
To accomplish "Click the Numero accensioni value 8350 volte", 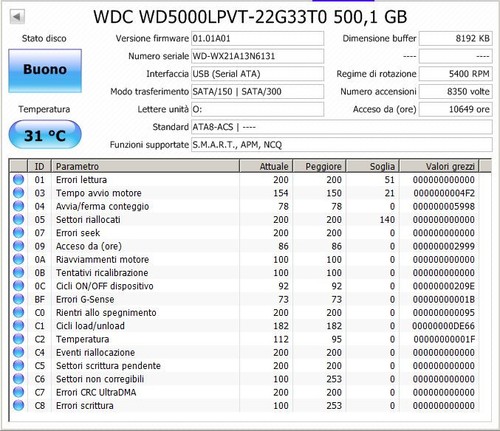I will 456,91.
